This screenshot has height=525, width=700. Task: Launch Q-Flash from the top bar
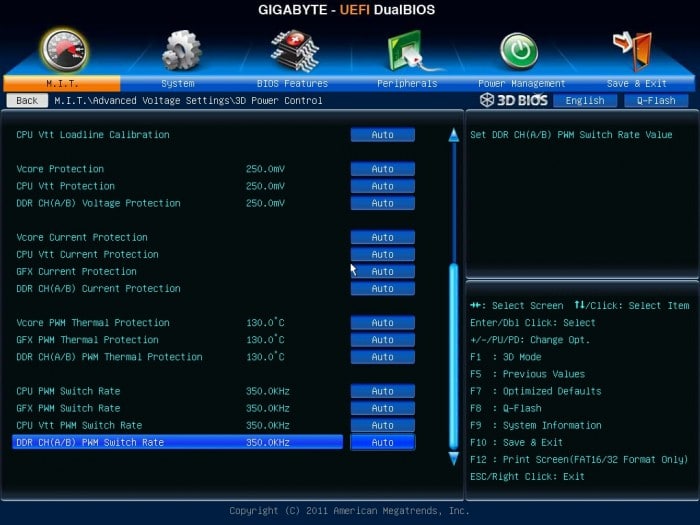pyautogui.click(x=656, y=100)
